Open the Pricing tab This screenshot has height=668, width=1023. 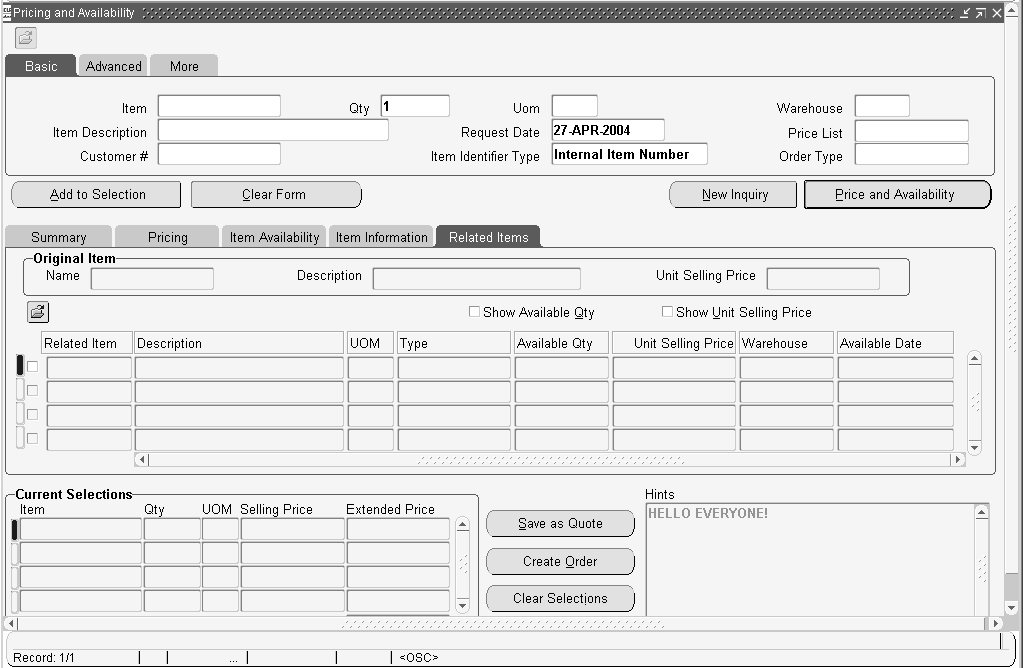click(168, 237)
